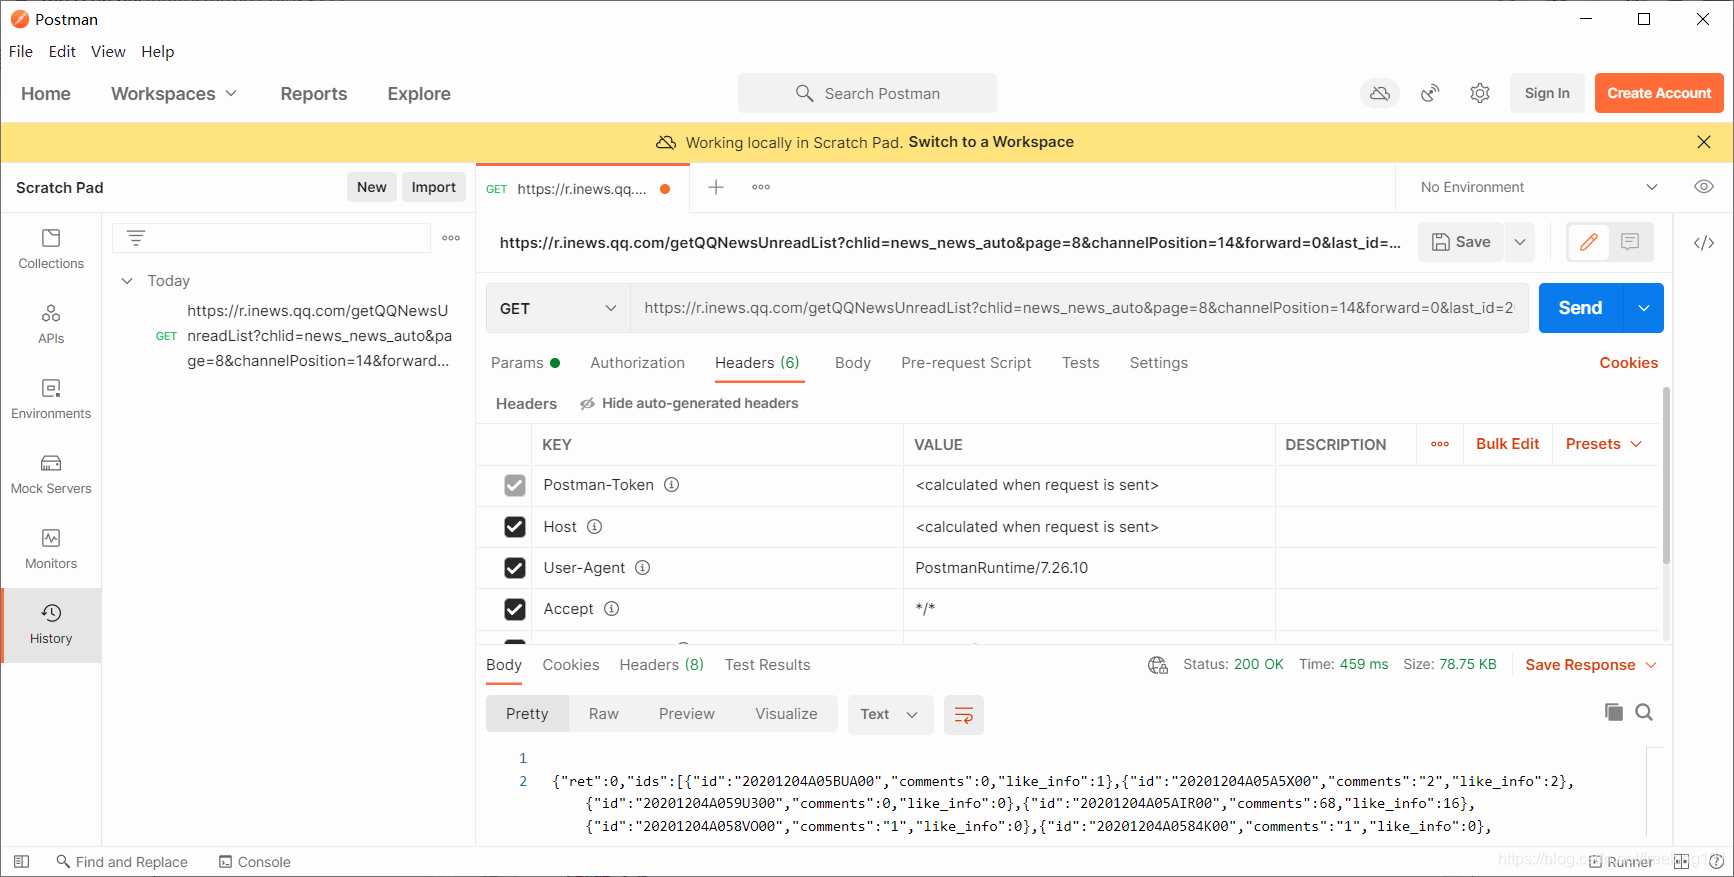
Task: Uncheck the User-Agent header checkbox
Action: [515, 568]
